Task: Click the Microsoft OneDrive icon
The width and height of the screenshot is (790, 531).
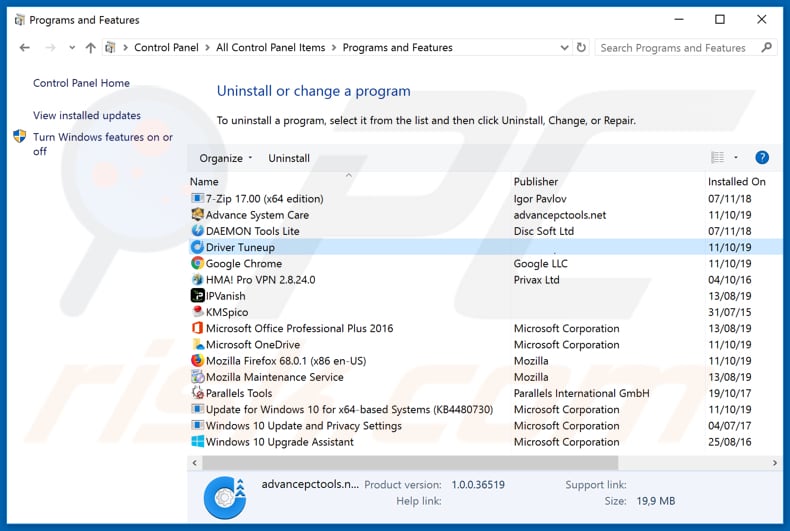Action: point(197,345)
